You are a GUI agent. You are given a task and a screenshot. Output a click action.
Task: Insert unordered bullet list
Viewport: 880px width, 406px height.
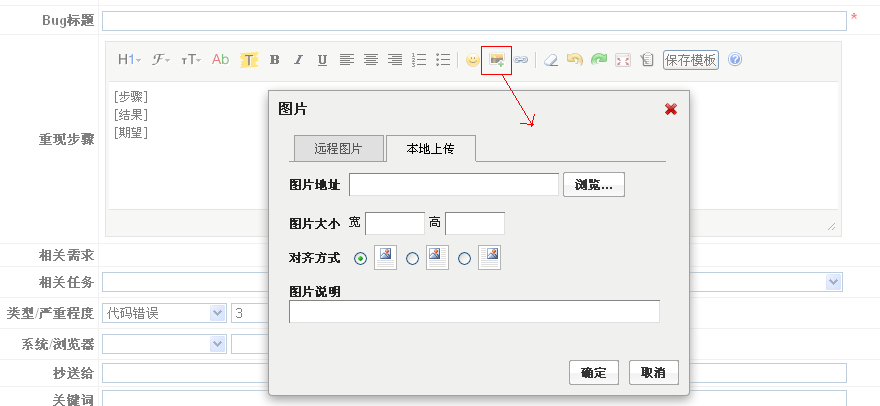pyautogui.click(x=443, y=60)
